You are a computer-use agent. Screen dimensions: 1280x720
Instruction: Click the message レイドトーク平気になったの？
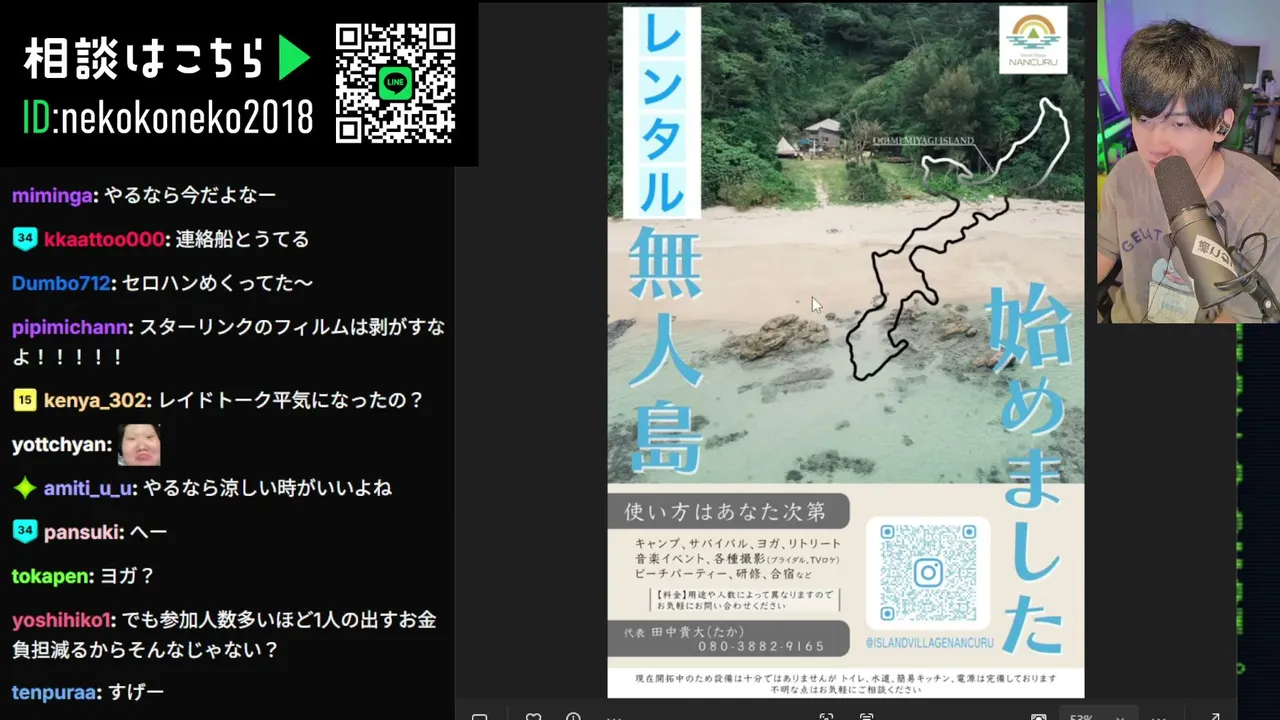pos(291,400)
